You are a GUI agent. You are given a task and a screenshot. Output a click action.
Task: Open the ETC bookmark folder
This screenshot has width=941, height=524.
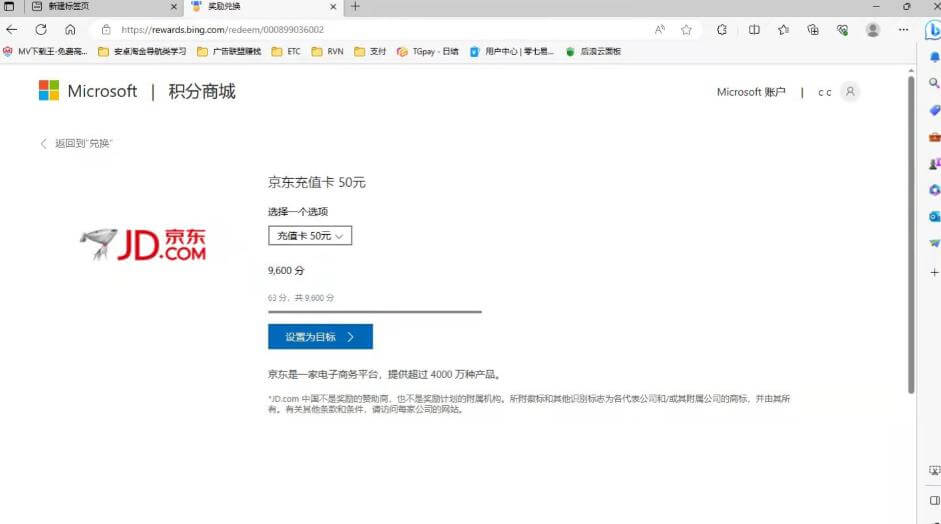(286, 52)
